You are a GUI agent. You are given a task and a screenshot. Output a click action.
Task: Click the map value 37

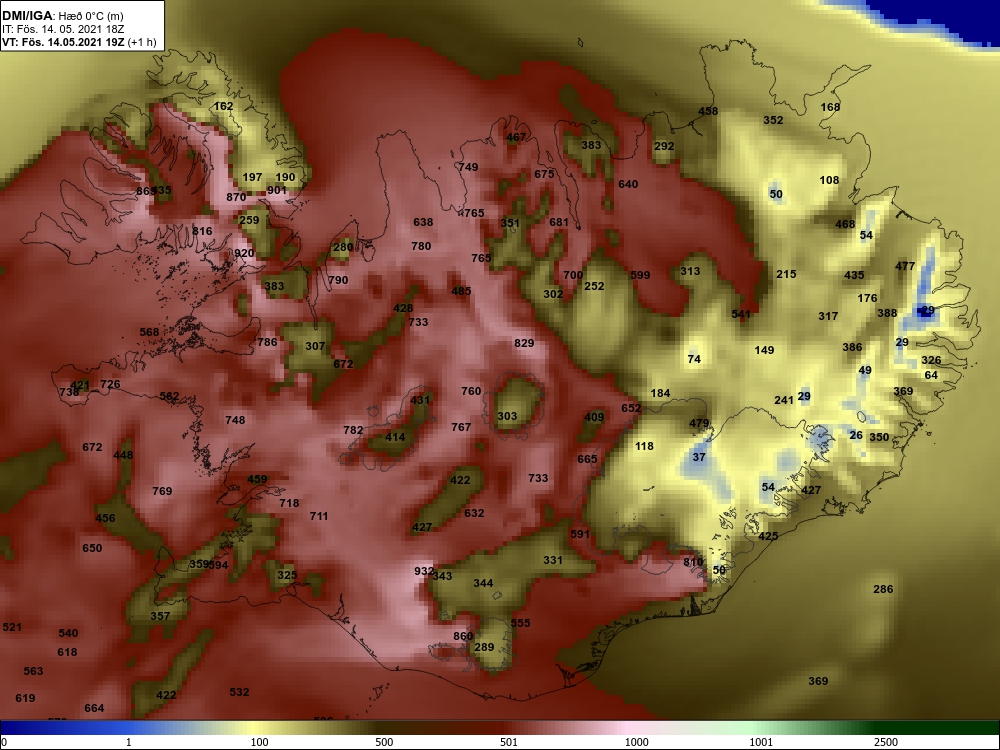[x=699, y=457]
